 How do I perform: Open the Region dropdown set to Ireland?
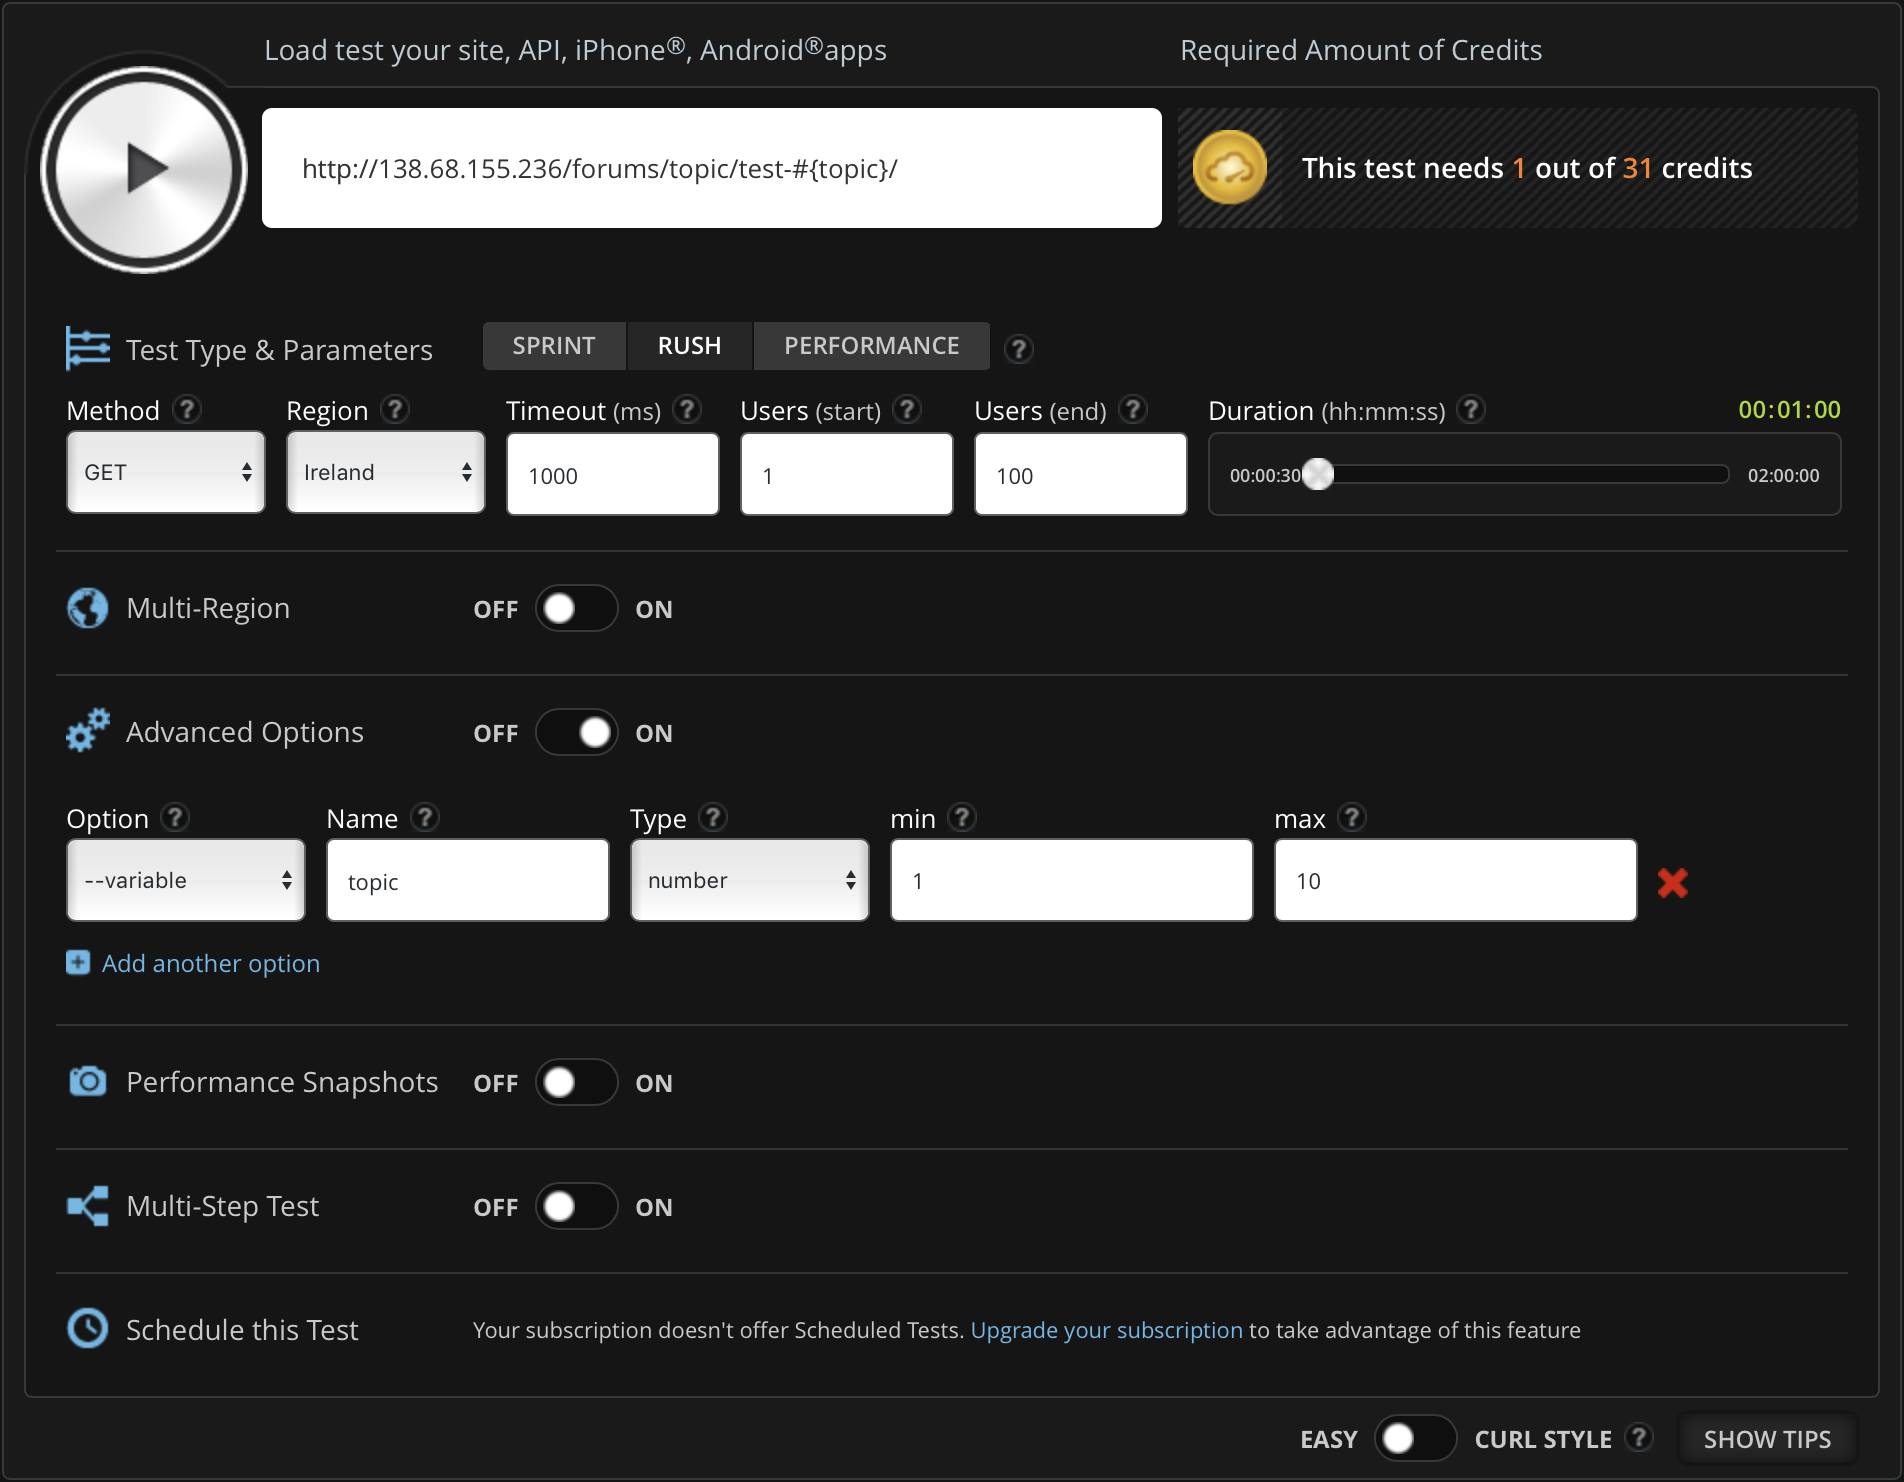(x=386, y=473)
